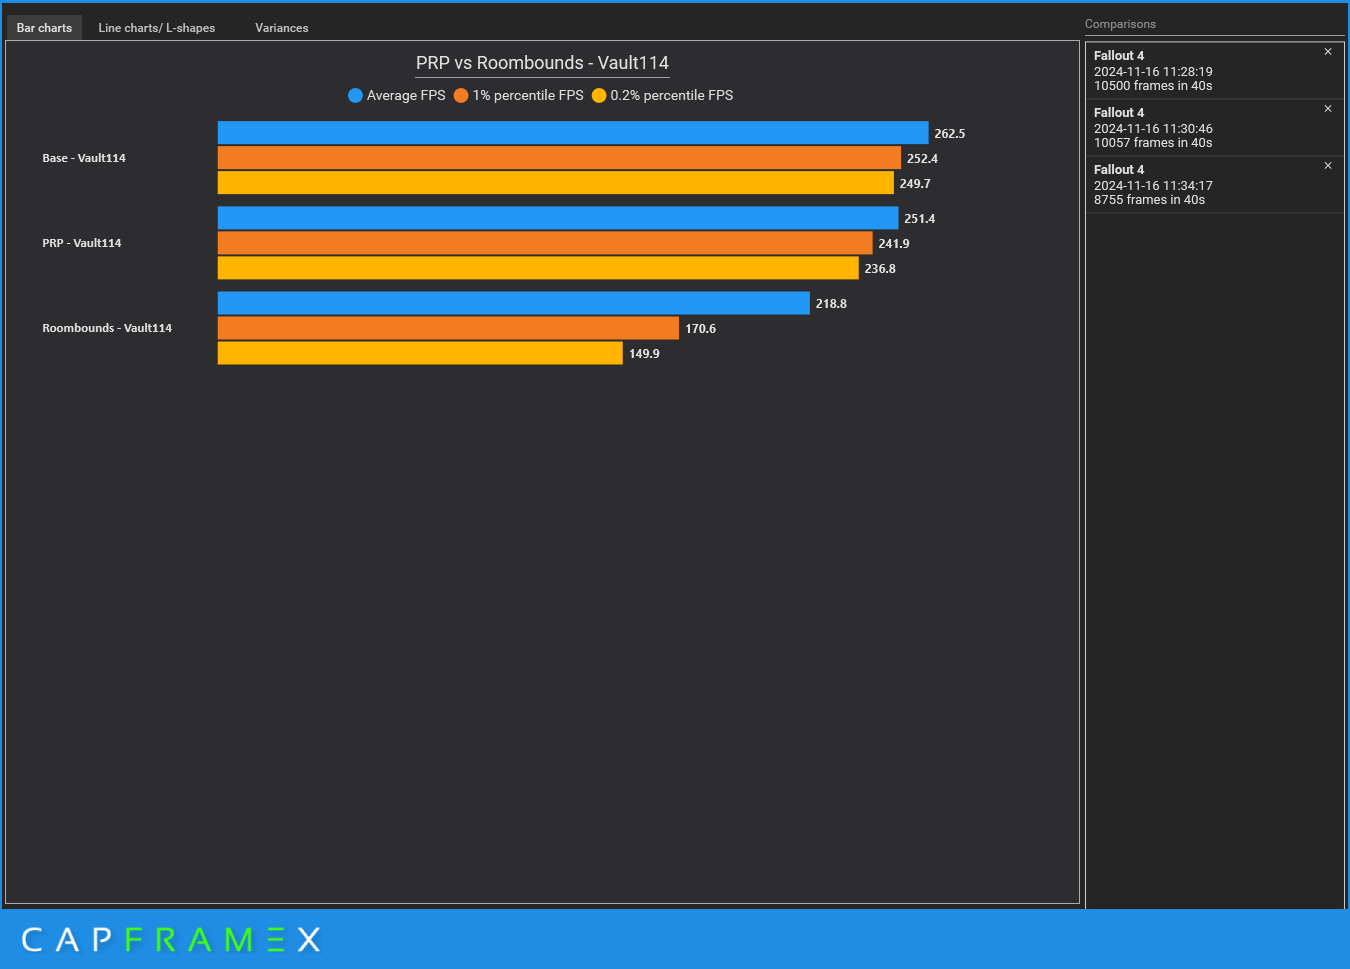
Task: Toggle the 0.2% percentile FPS legend marker
Action: pyautogui.click(x=599, y=96)
